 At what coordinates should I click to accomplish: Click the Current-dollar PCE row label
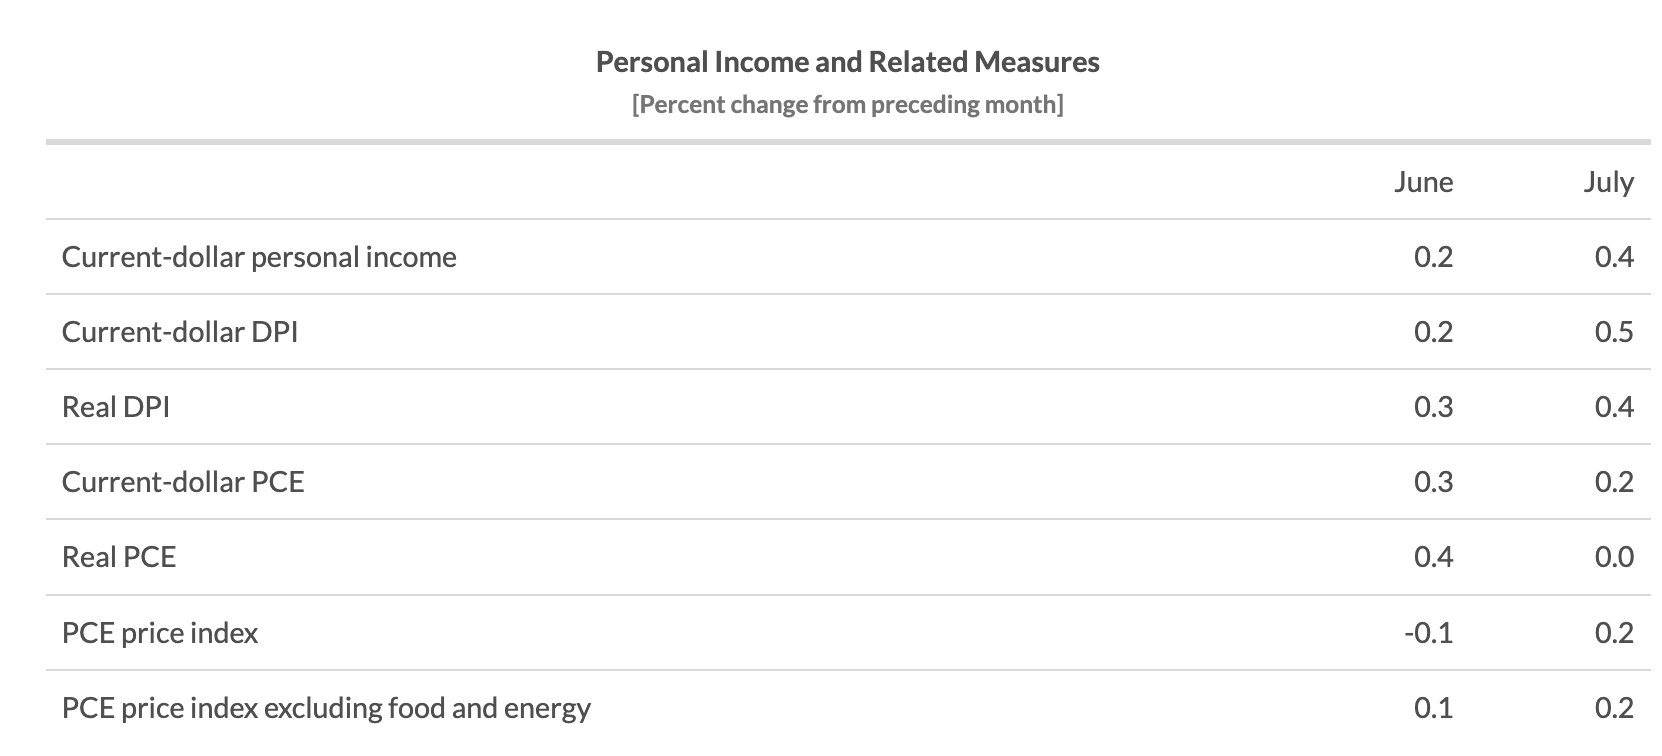coord(183,482)
